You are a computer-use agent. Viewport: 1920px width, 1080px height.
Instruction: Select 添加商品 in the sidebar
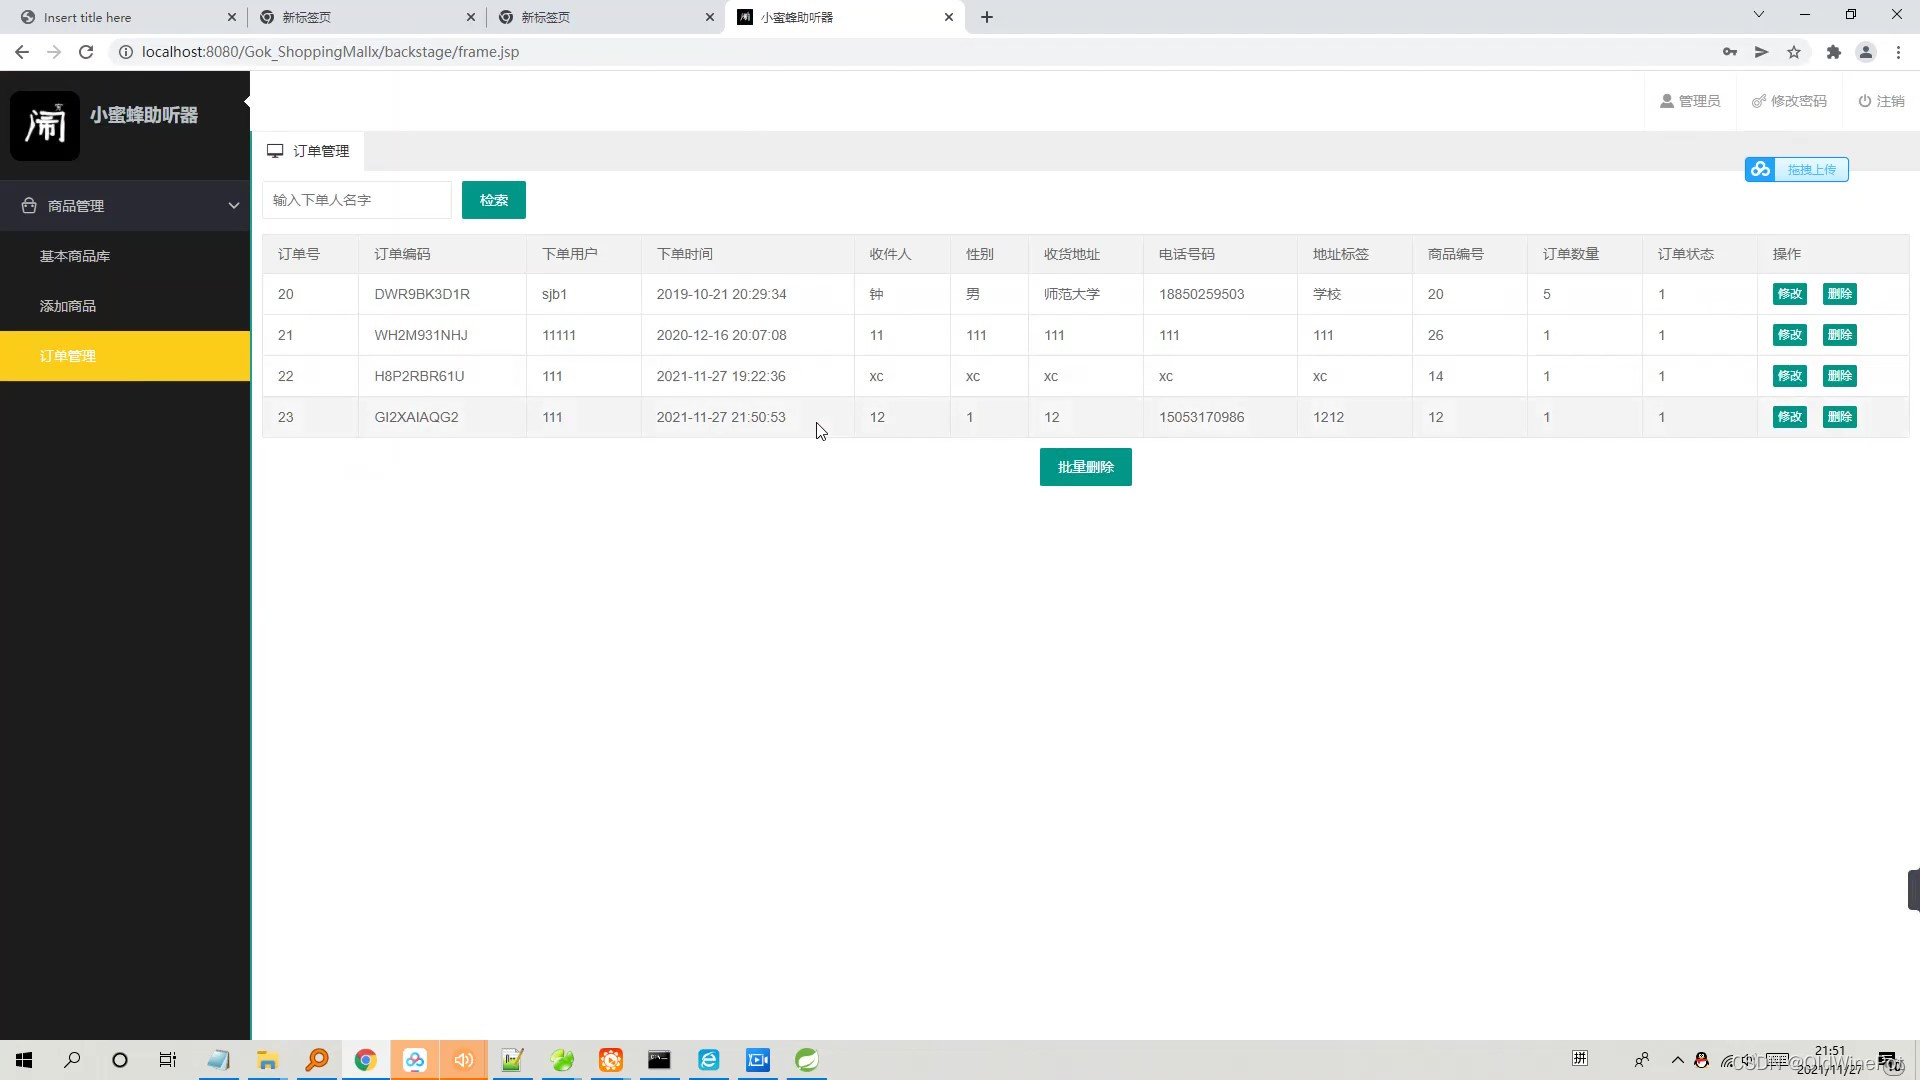point(68,306)
